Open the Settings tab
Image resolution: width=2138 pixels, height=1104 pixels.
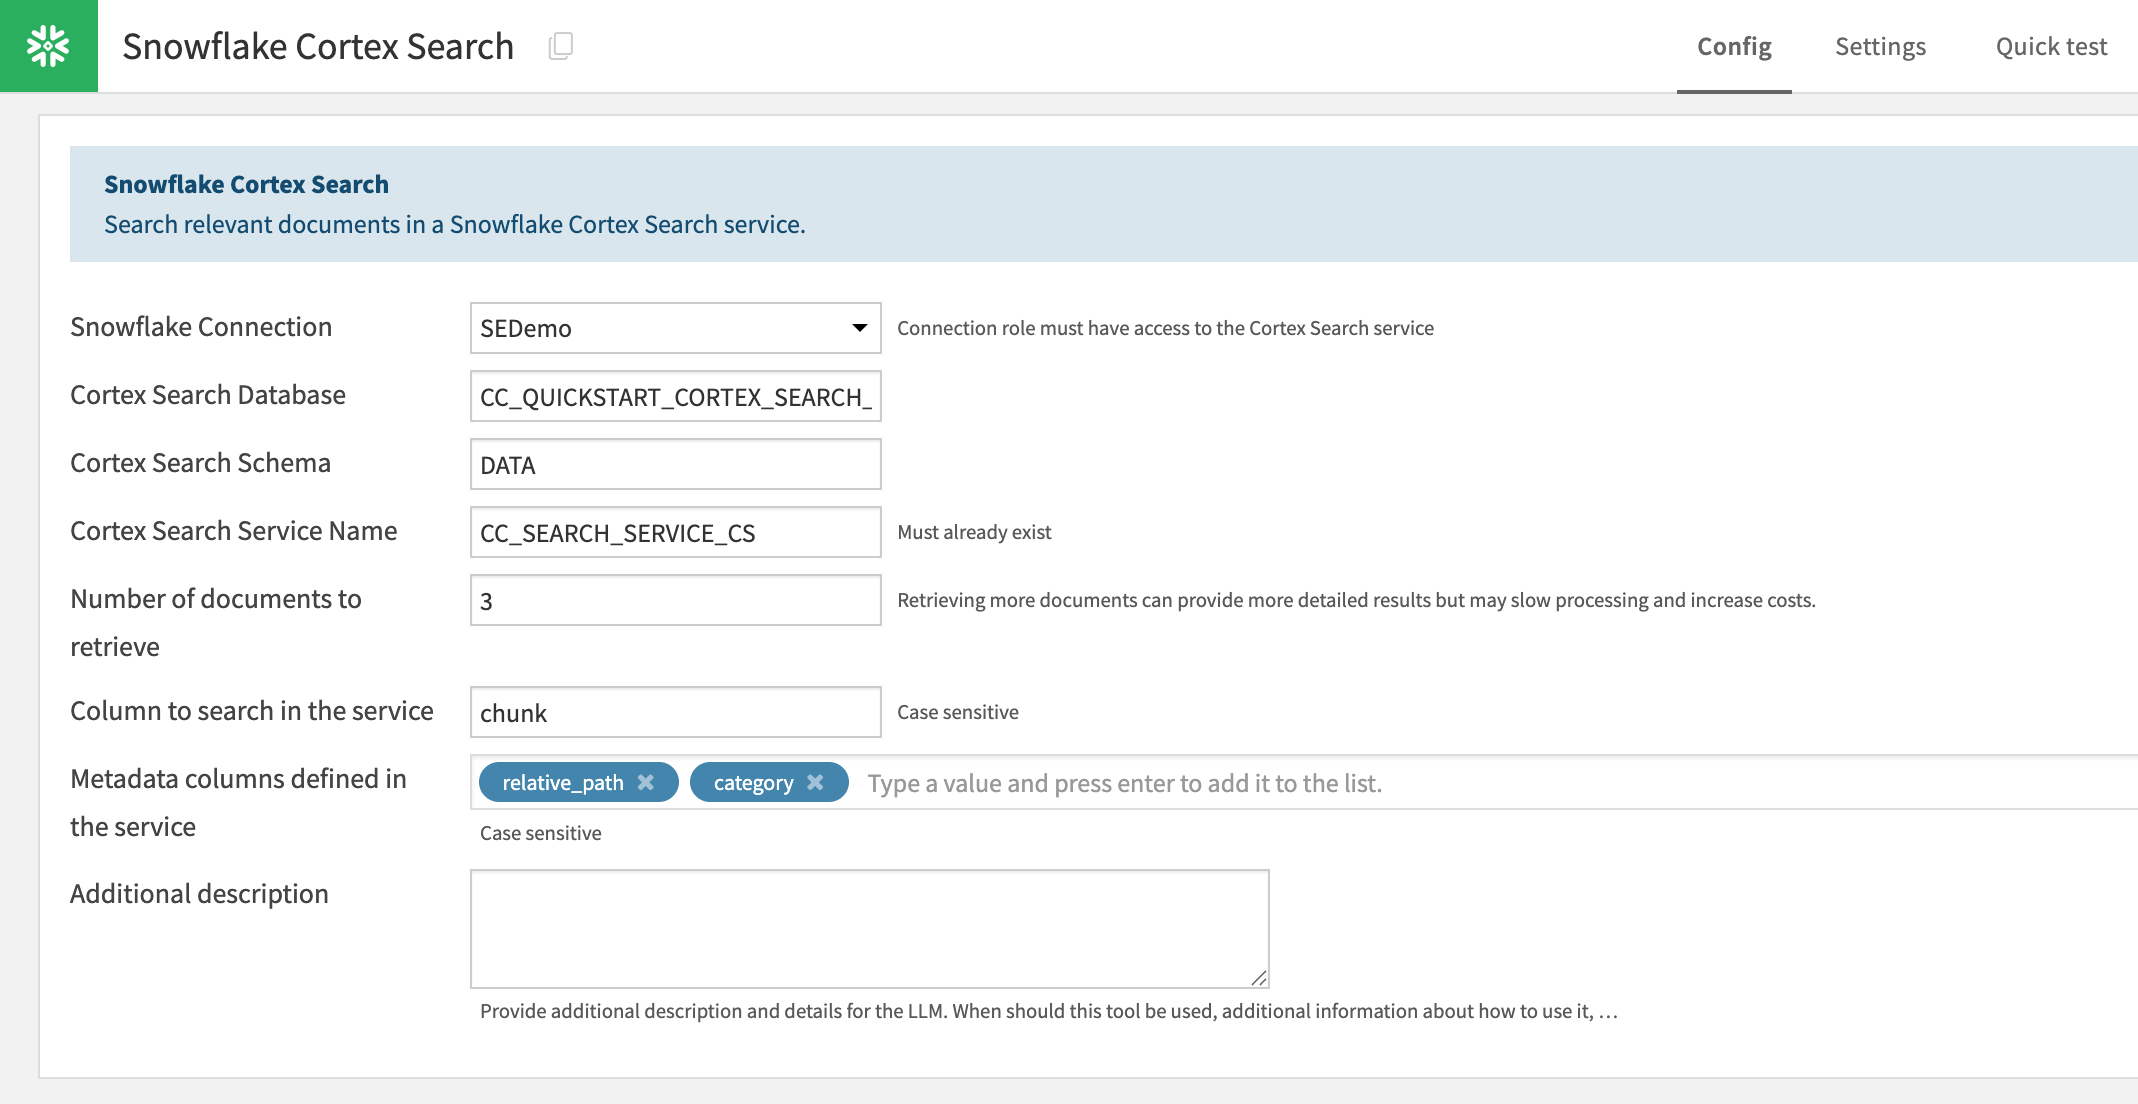[1880, 46]
